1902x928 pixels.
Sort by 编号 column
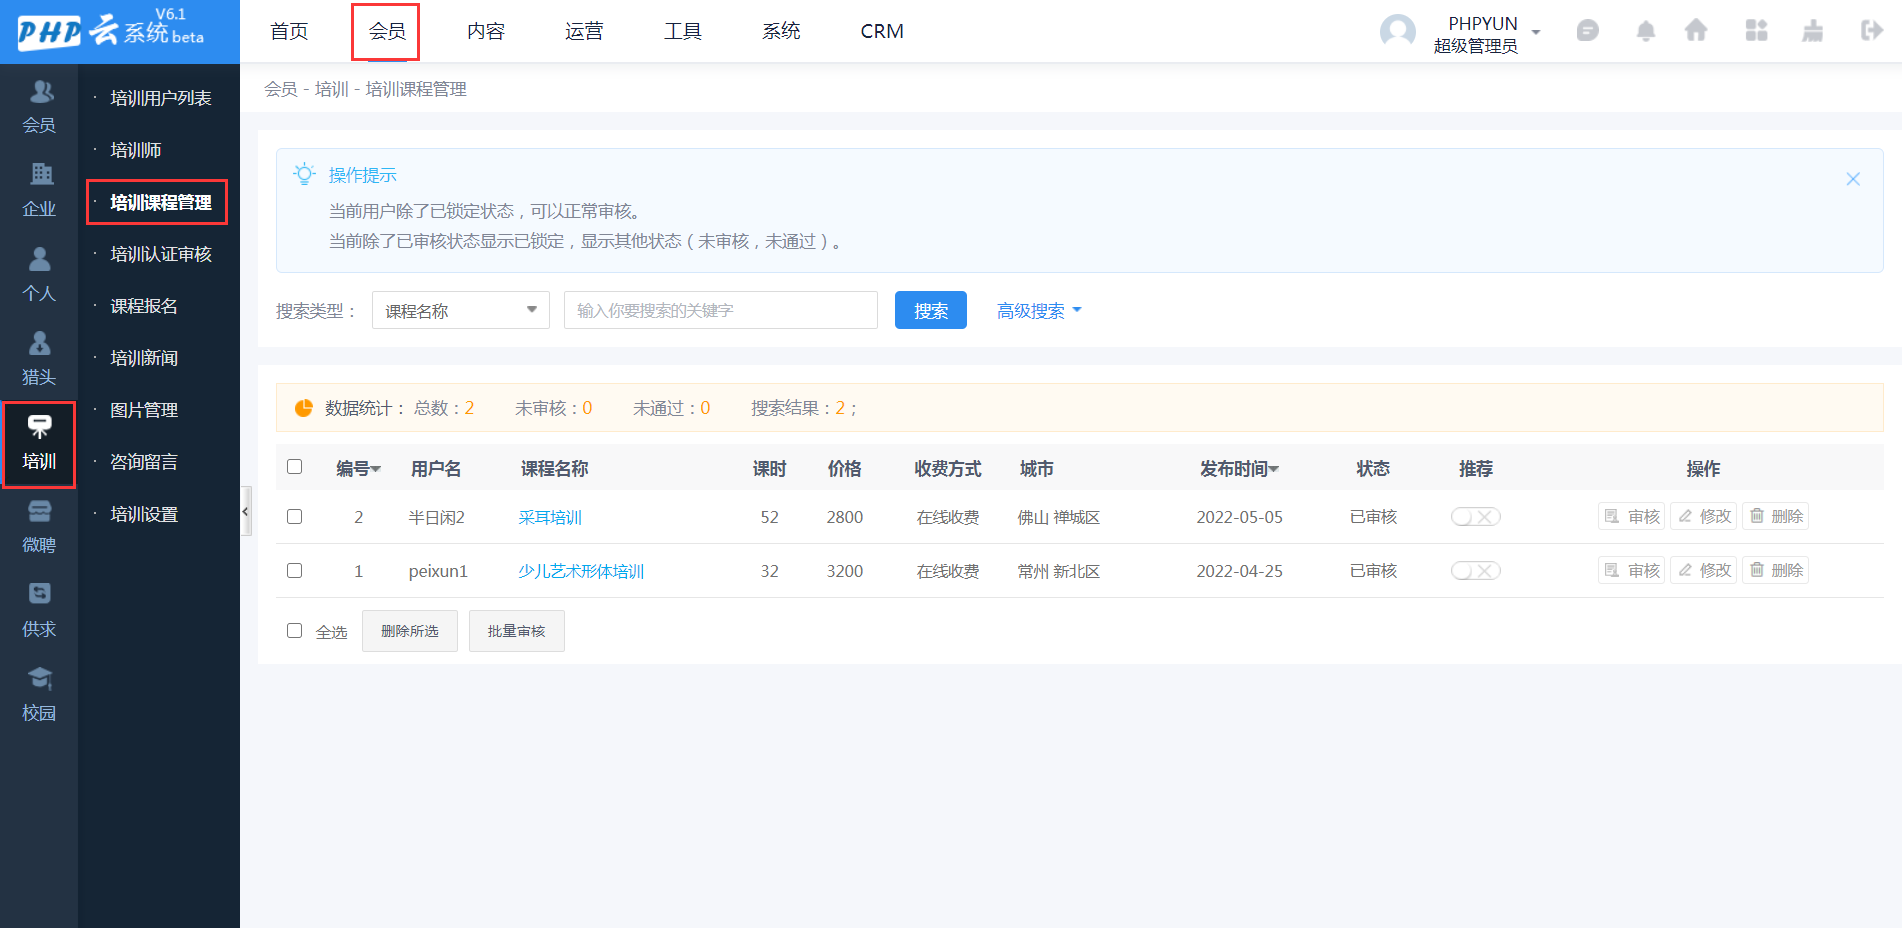click(358, 468)
